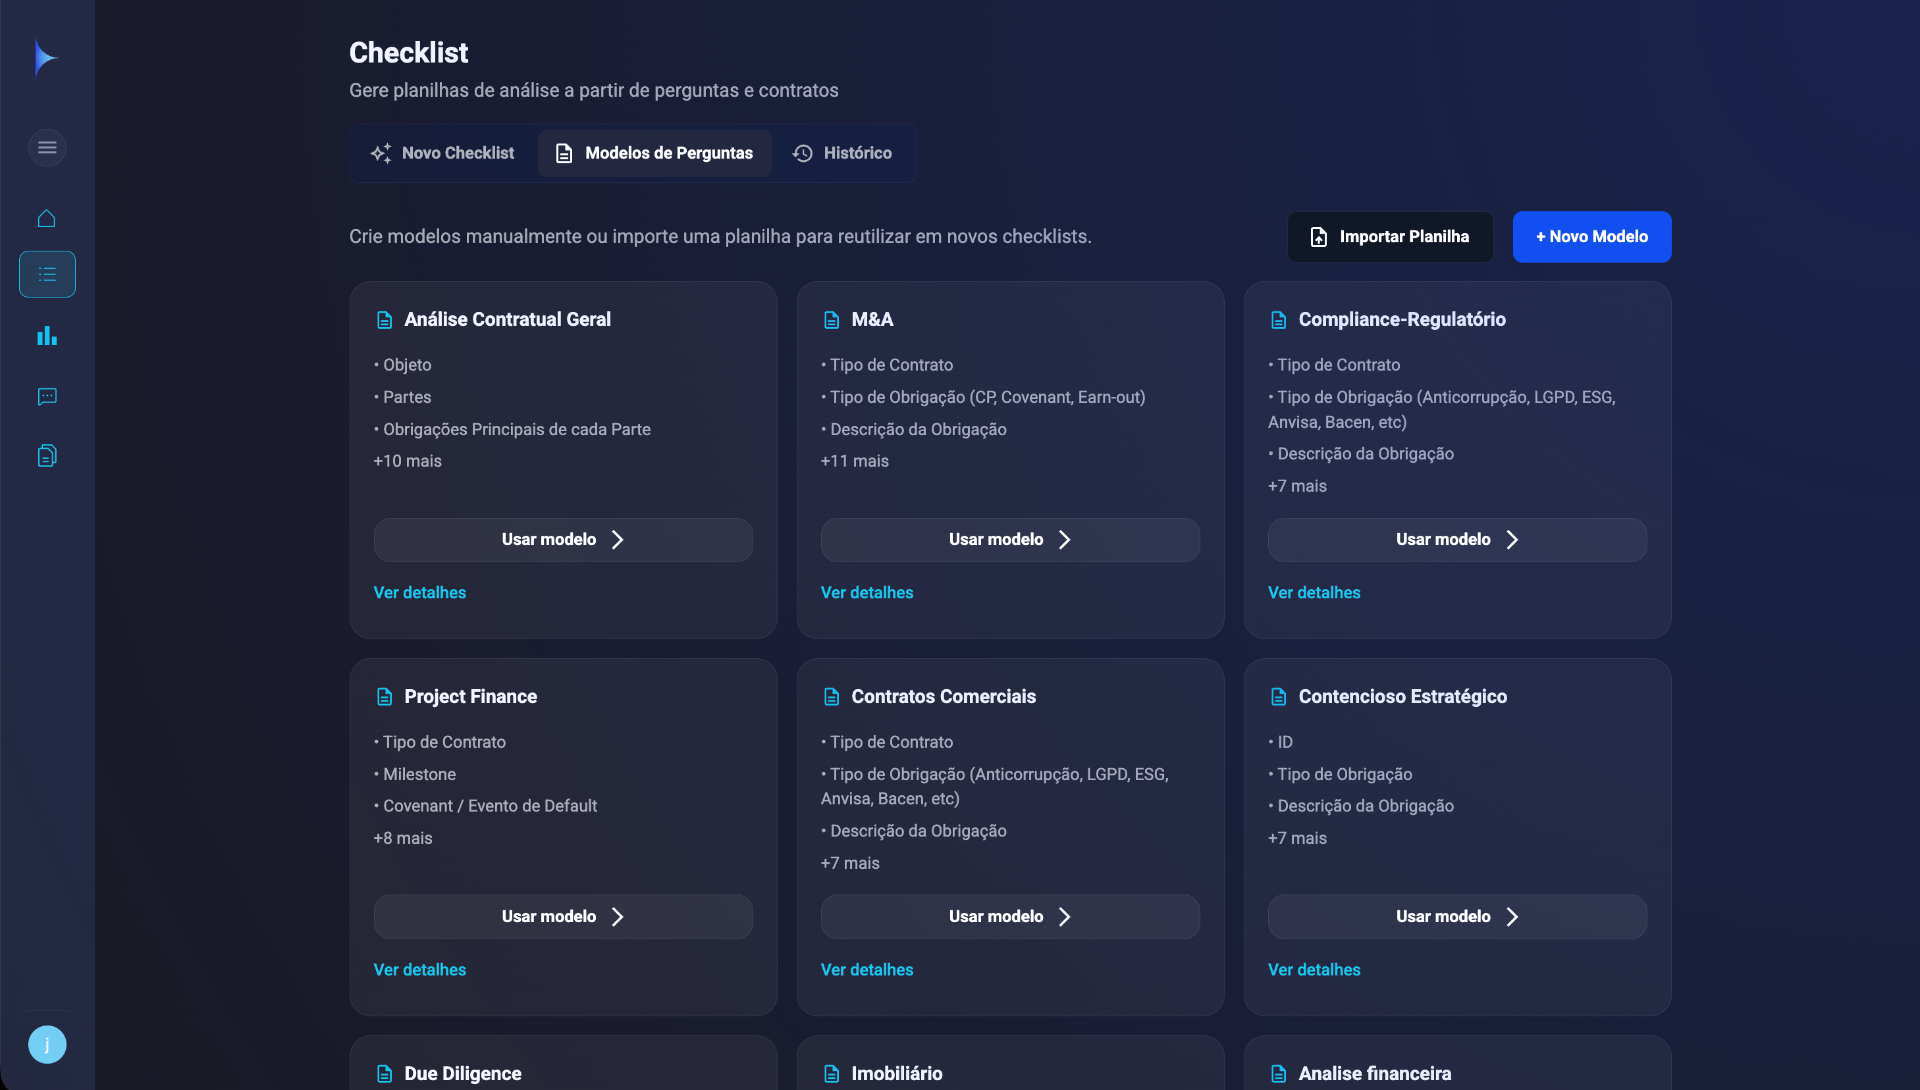This screenshot has width=1920, height=1090.
Task: Click chevron arrow on Contratos Comerciais Usar modelo
Action: click(1065, 917)
